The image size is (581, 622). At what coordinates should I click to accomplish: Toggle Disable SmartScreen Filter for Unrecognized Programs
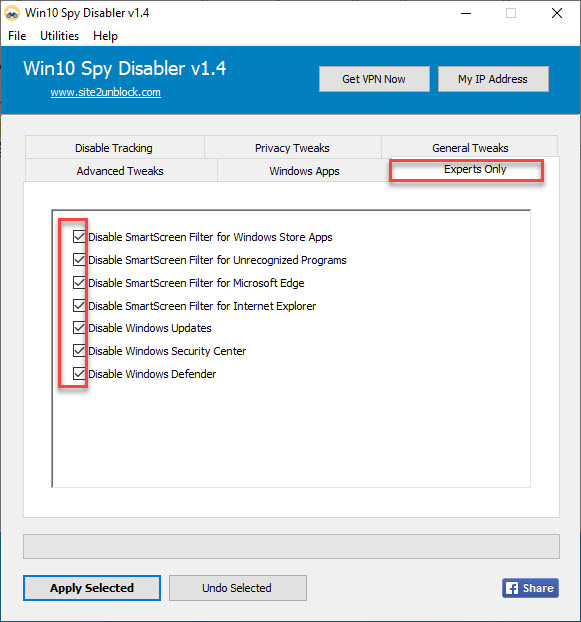click(79, 259)
